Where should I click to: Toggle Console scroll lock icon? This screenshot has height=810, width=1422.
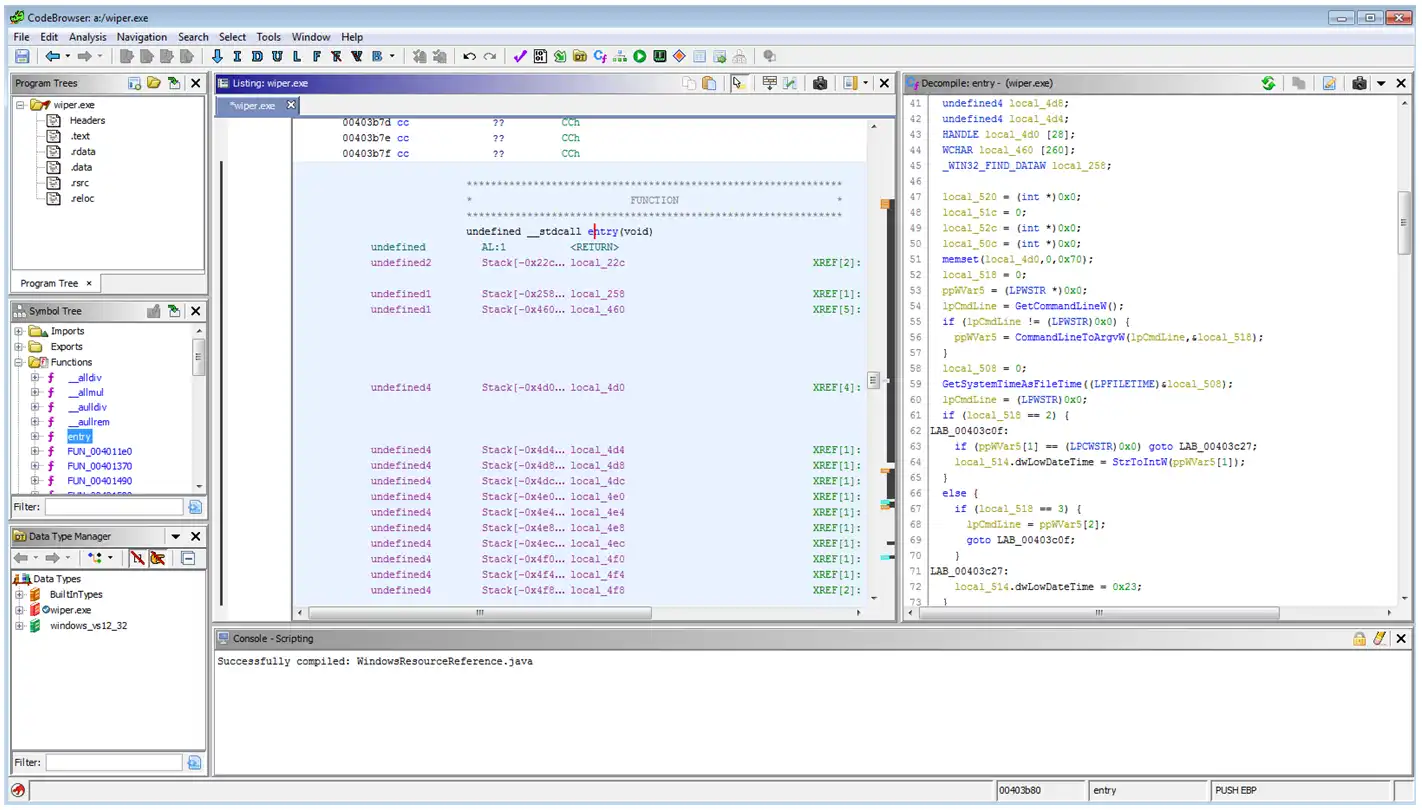pos(1360,638)
